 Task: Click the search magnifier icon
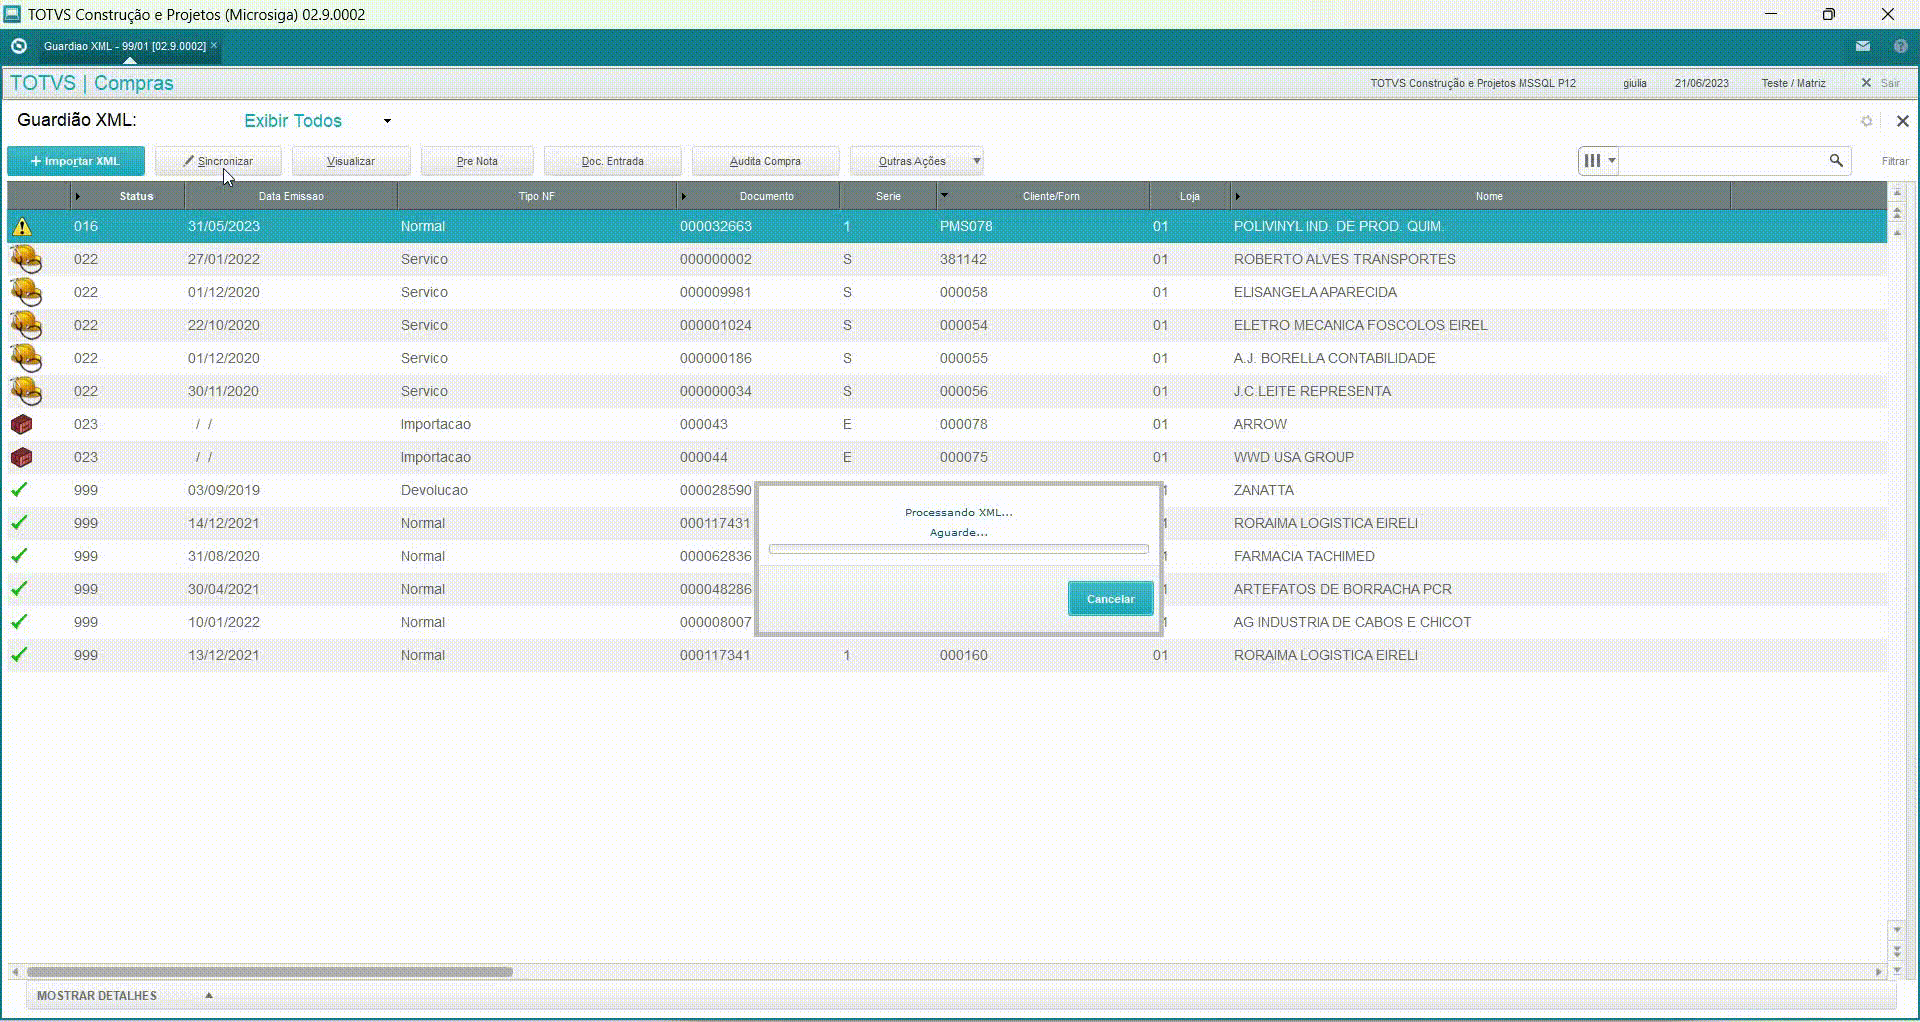(1836, 160)
